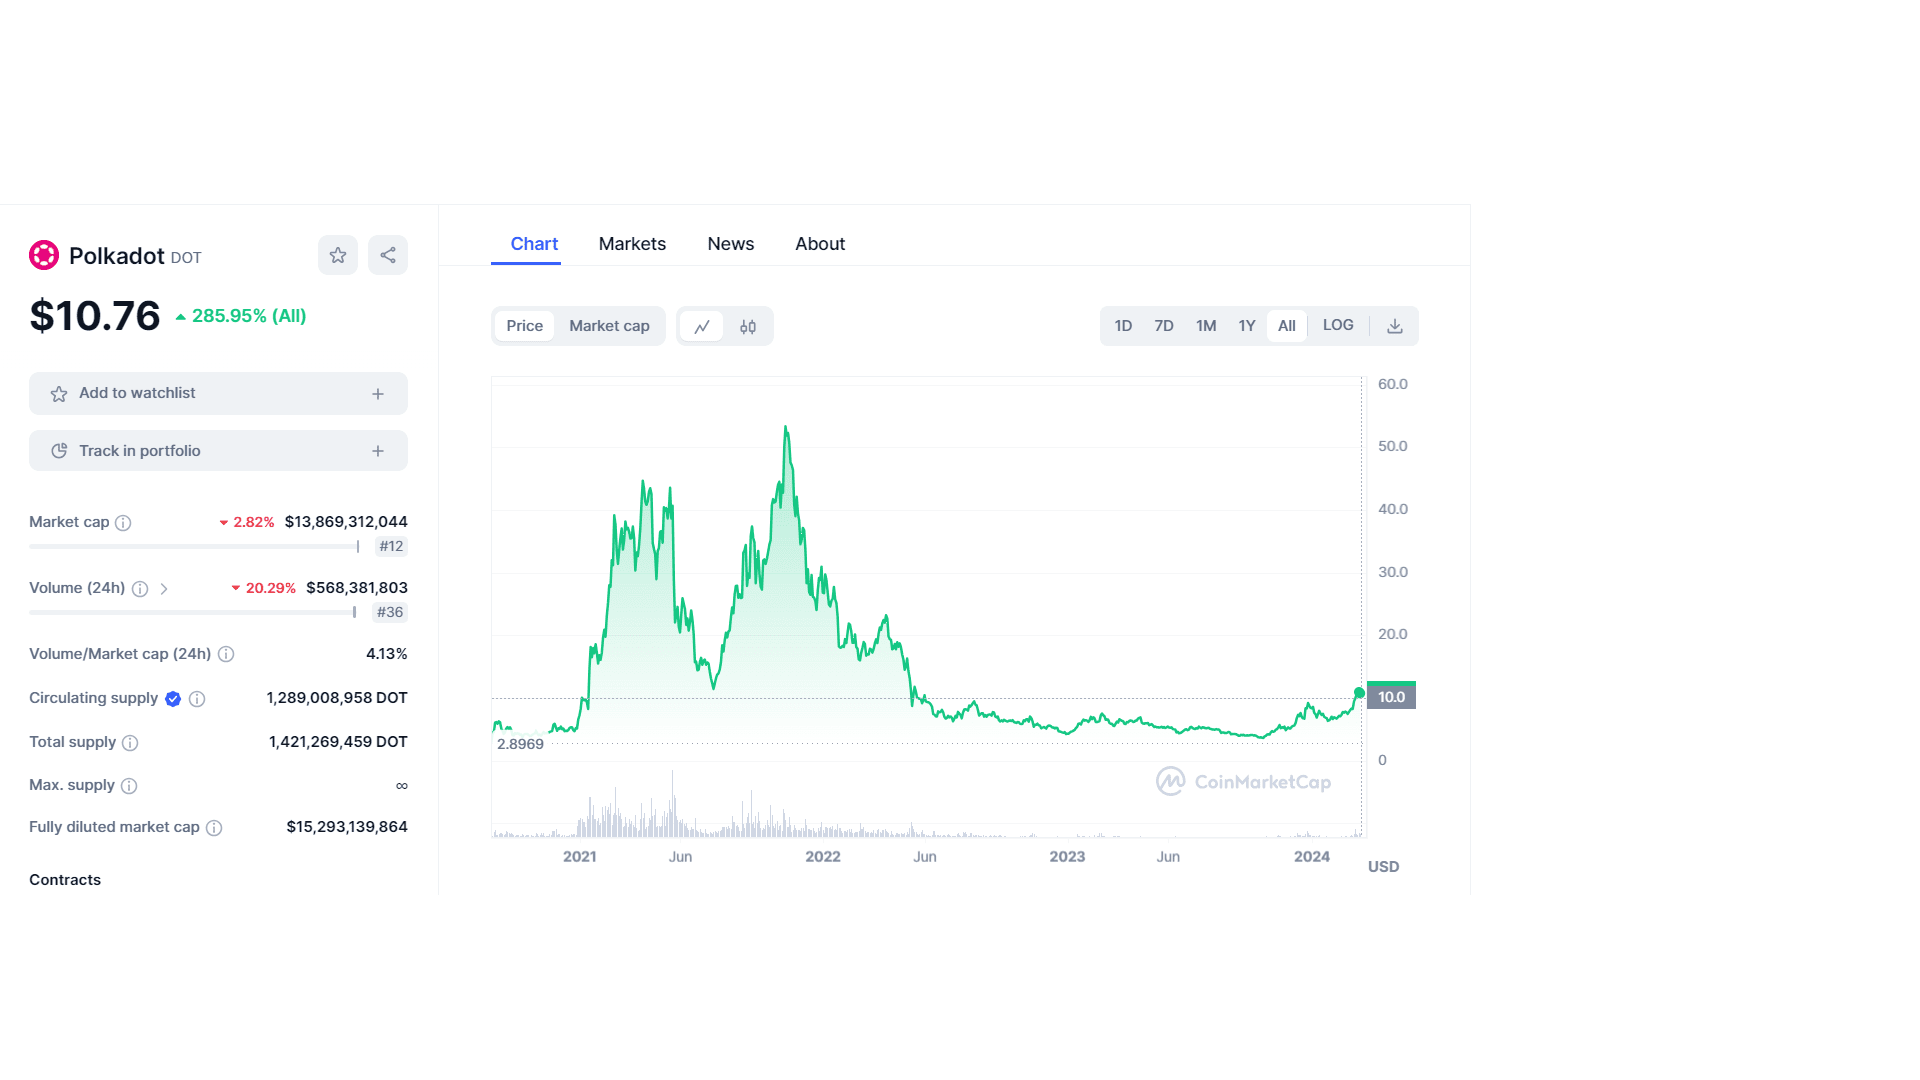
Task: Click the plus on Track in portfolio
Action: pyautogui.click(x=378, y=451)
